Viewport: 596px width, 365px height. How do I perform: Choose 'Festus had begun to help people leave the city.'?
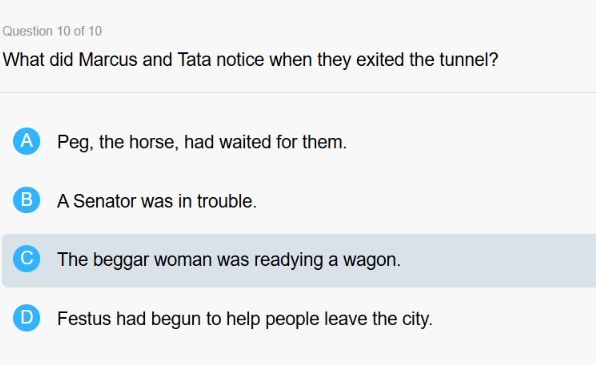245,319
